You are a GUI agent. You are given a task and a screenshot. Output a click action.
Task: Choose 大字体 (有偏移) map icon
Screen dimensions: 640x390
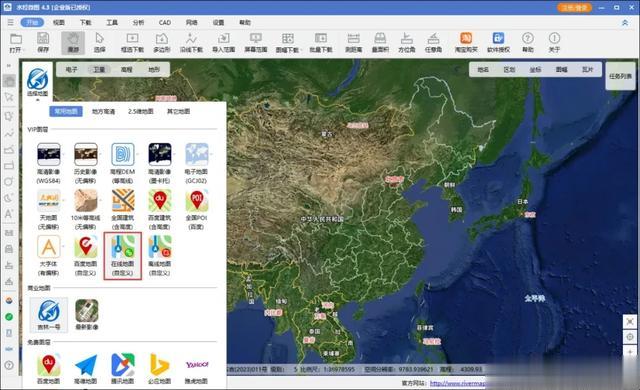click(x=49, y=255)
